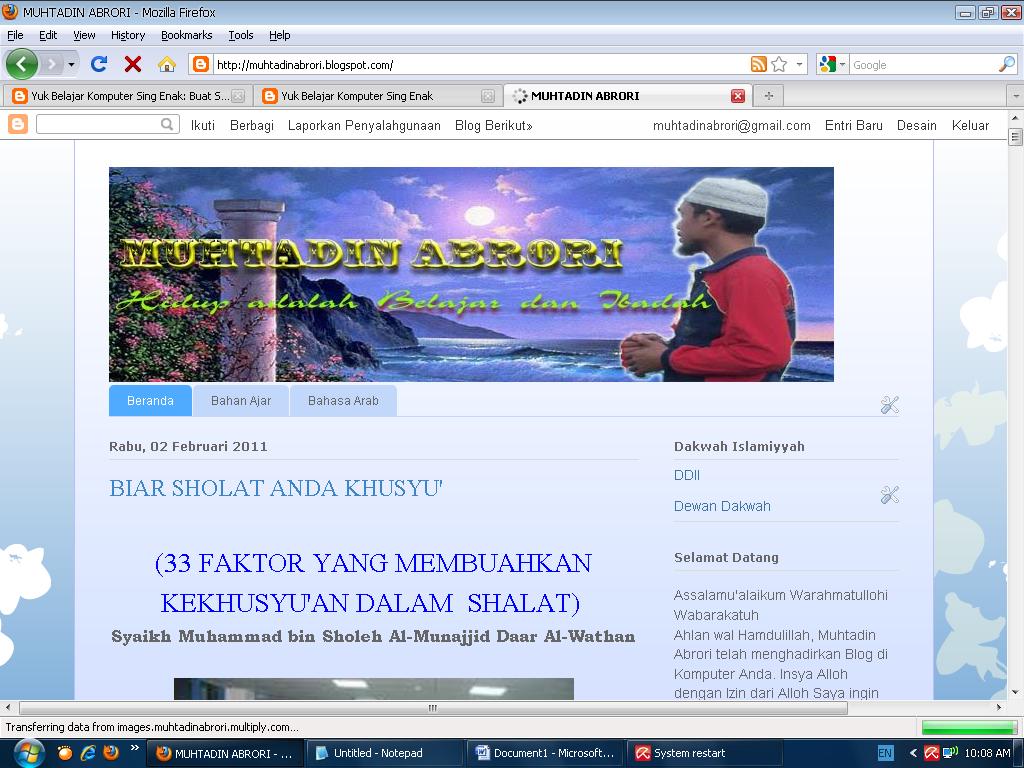Open the list all tabs dropdown
The height and width of the screenshot is (768, 1024).
click(x=1016, y=96)
